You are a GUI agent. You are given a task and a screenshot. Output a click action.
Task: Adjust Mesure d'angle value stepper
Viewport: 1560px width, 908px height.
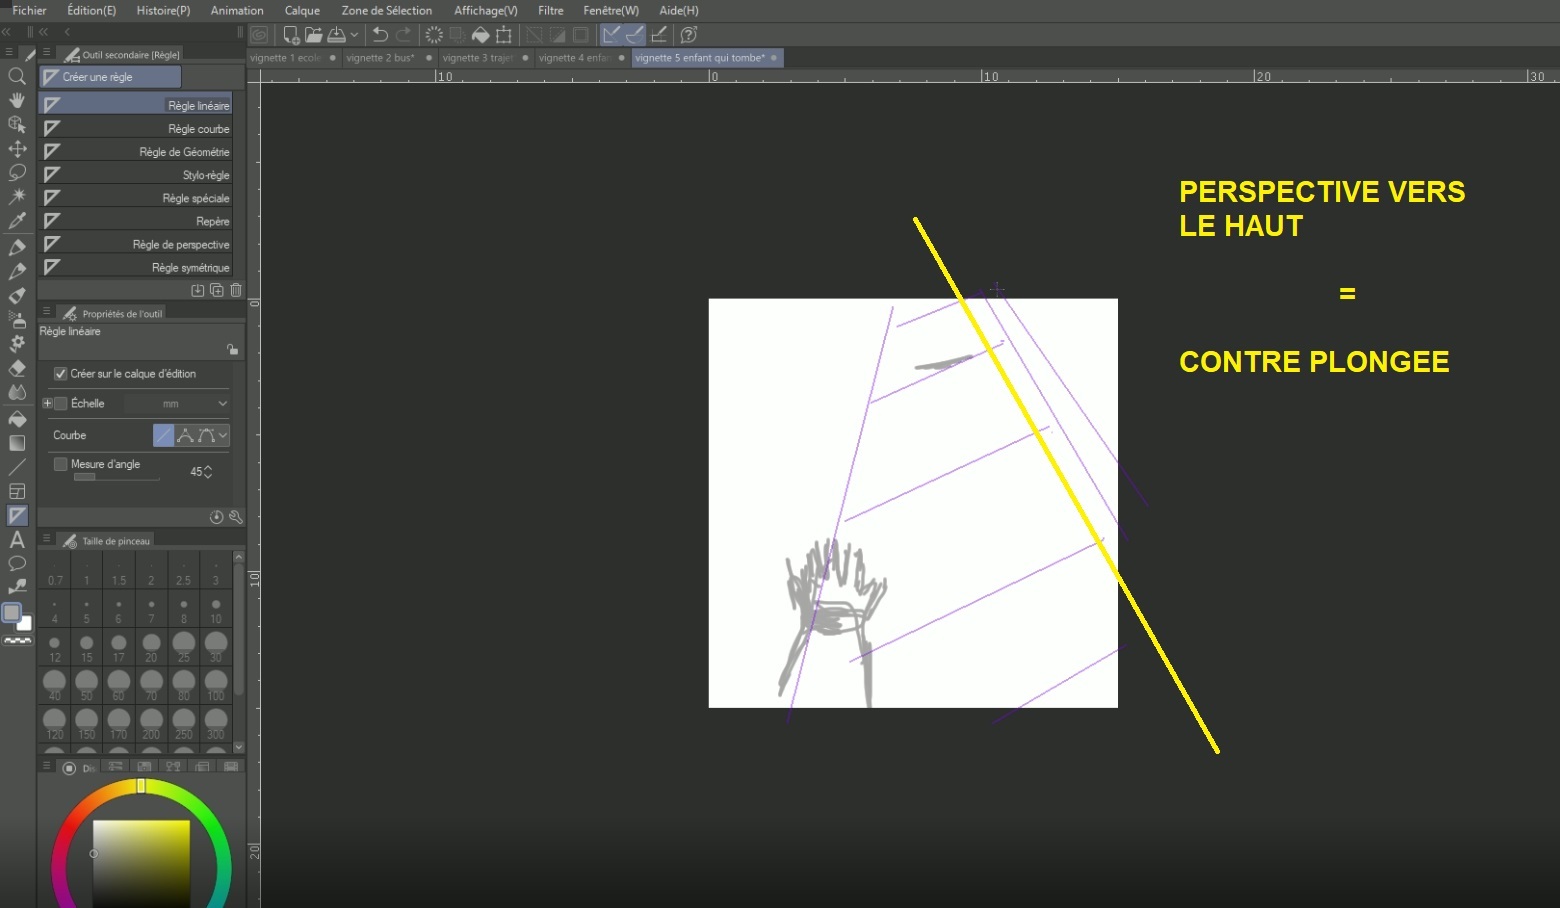pos(208,472)
